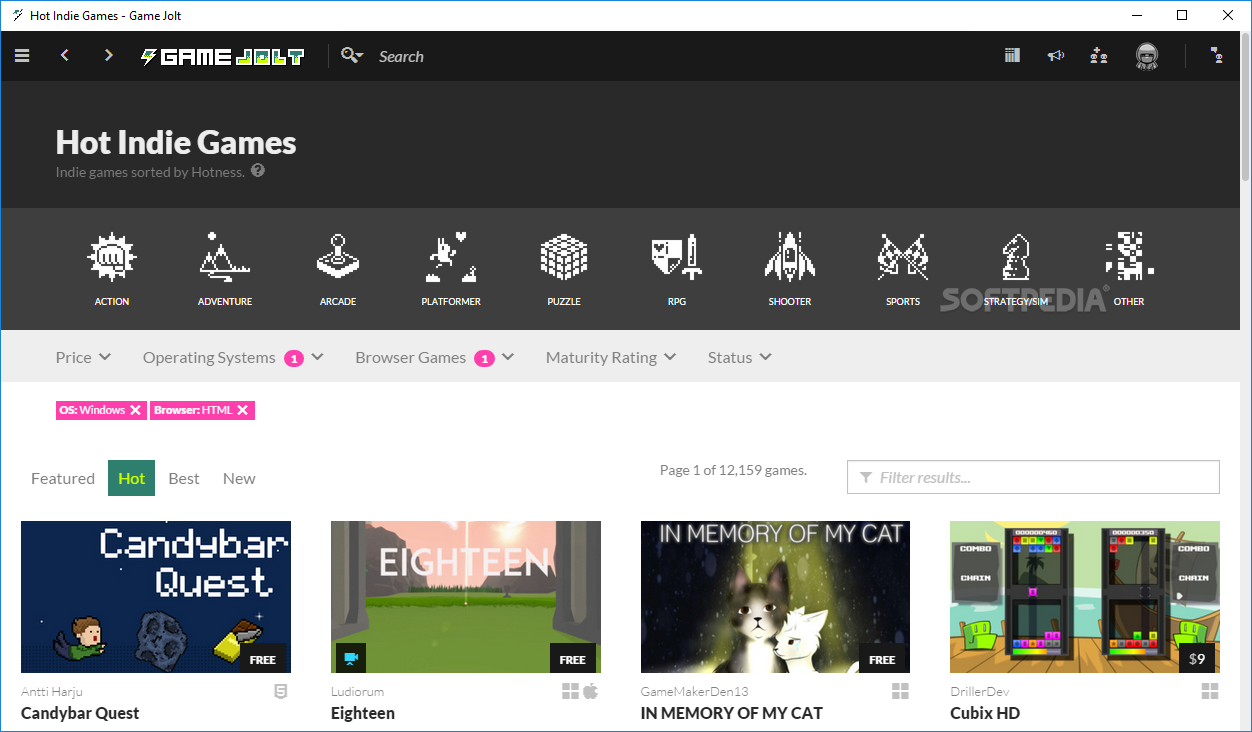Click the Mac platform icon beside Eighteen
1252x732 pixels.
591,691
